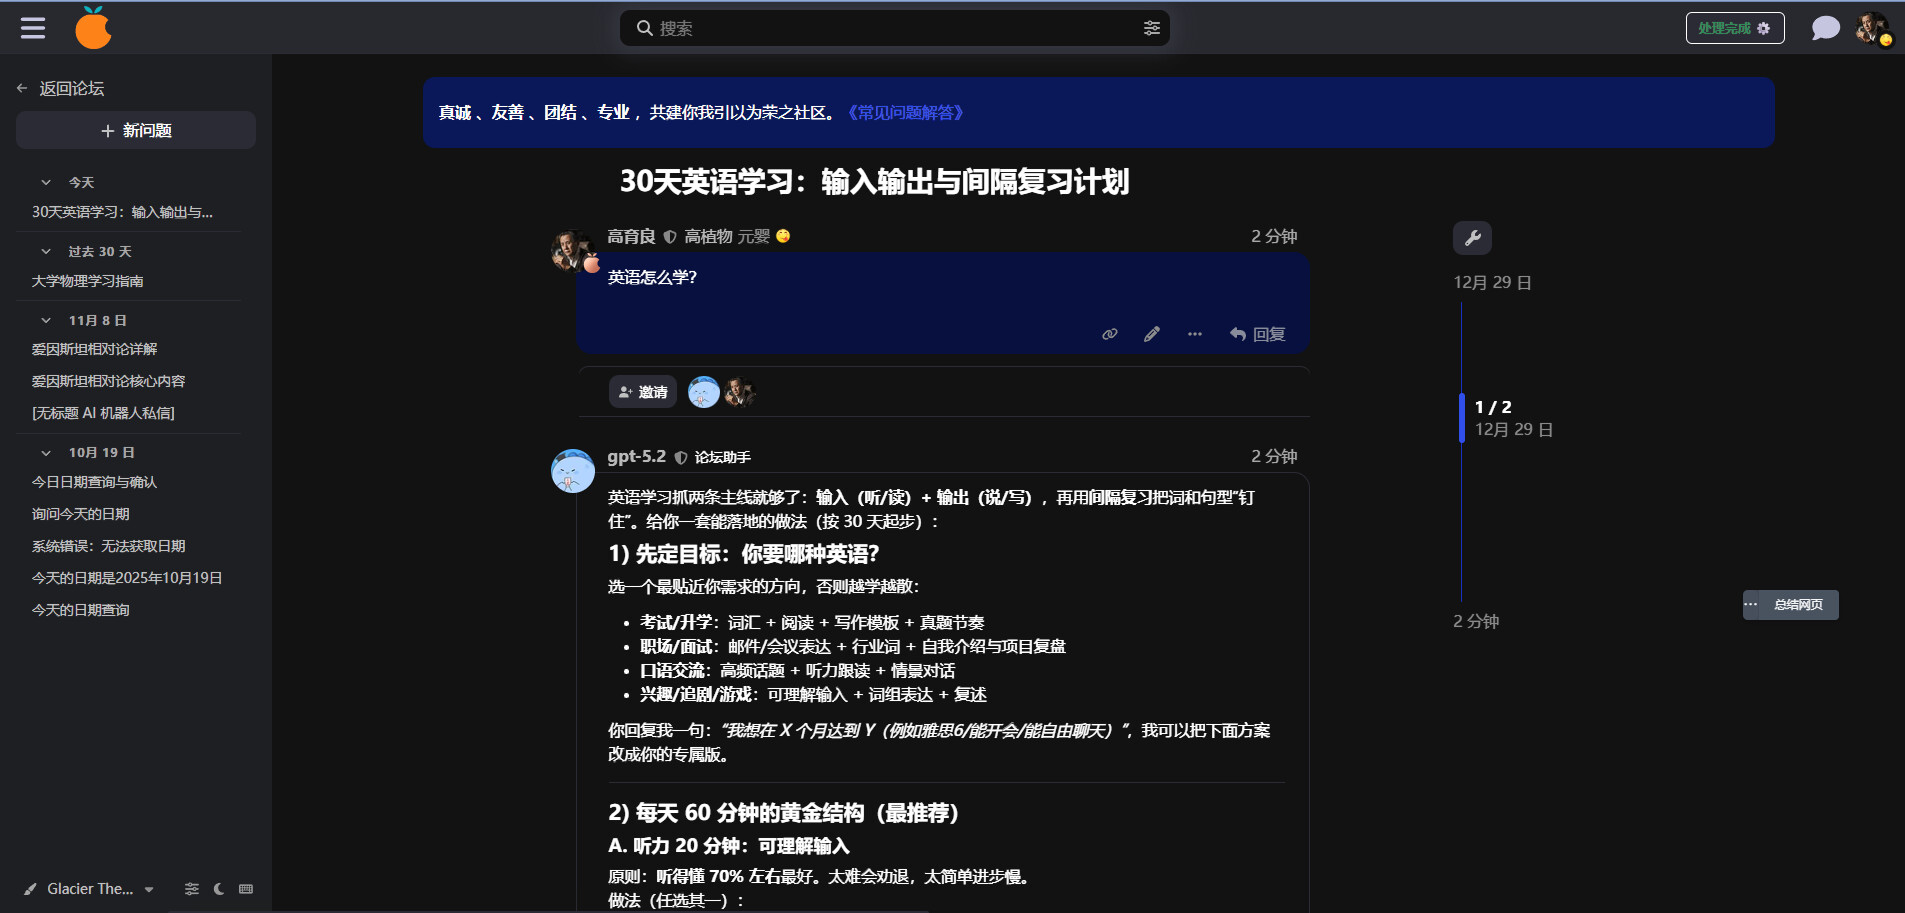Viewport: 1905px width, 913px height.
Task: Select 爱因斯坦相对论详解 from sidebar list
Action: pyautogui.click(x=95, y=349)
